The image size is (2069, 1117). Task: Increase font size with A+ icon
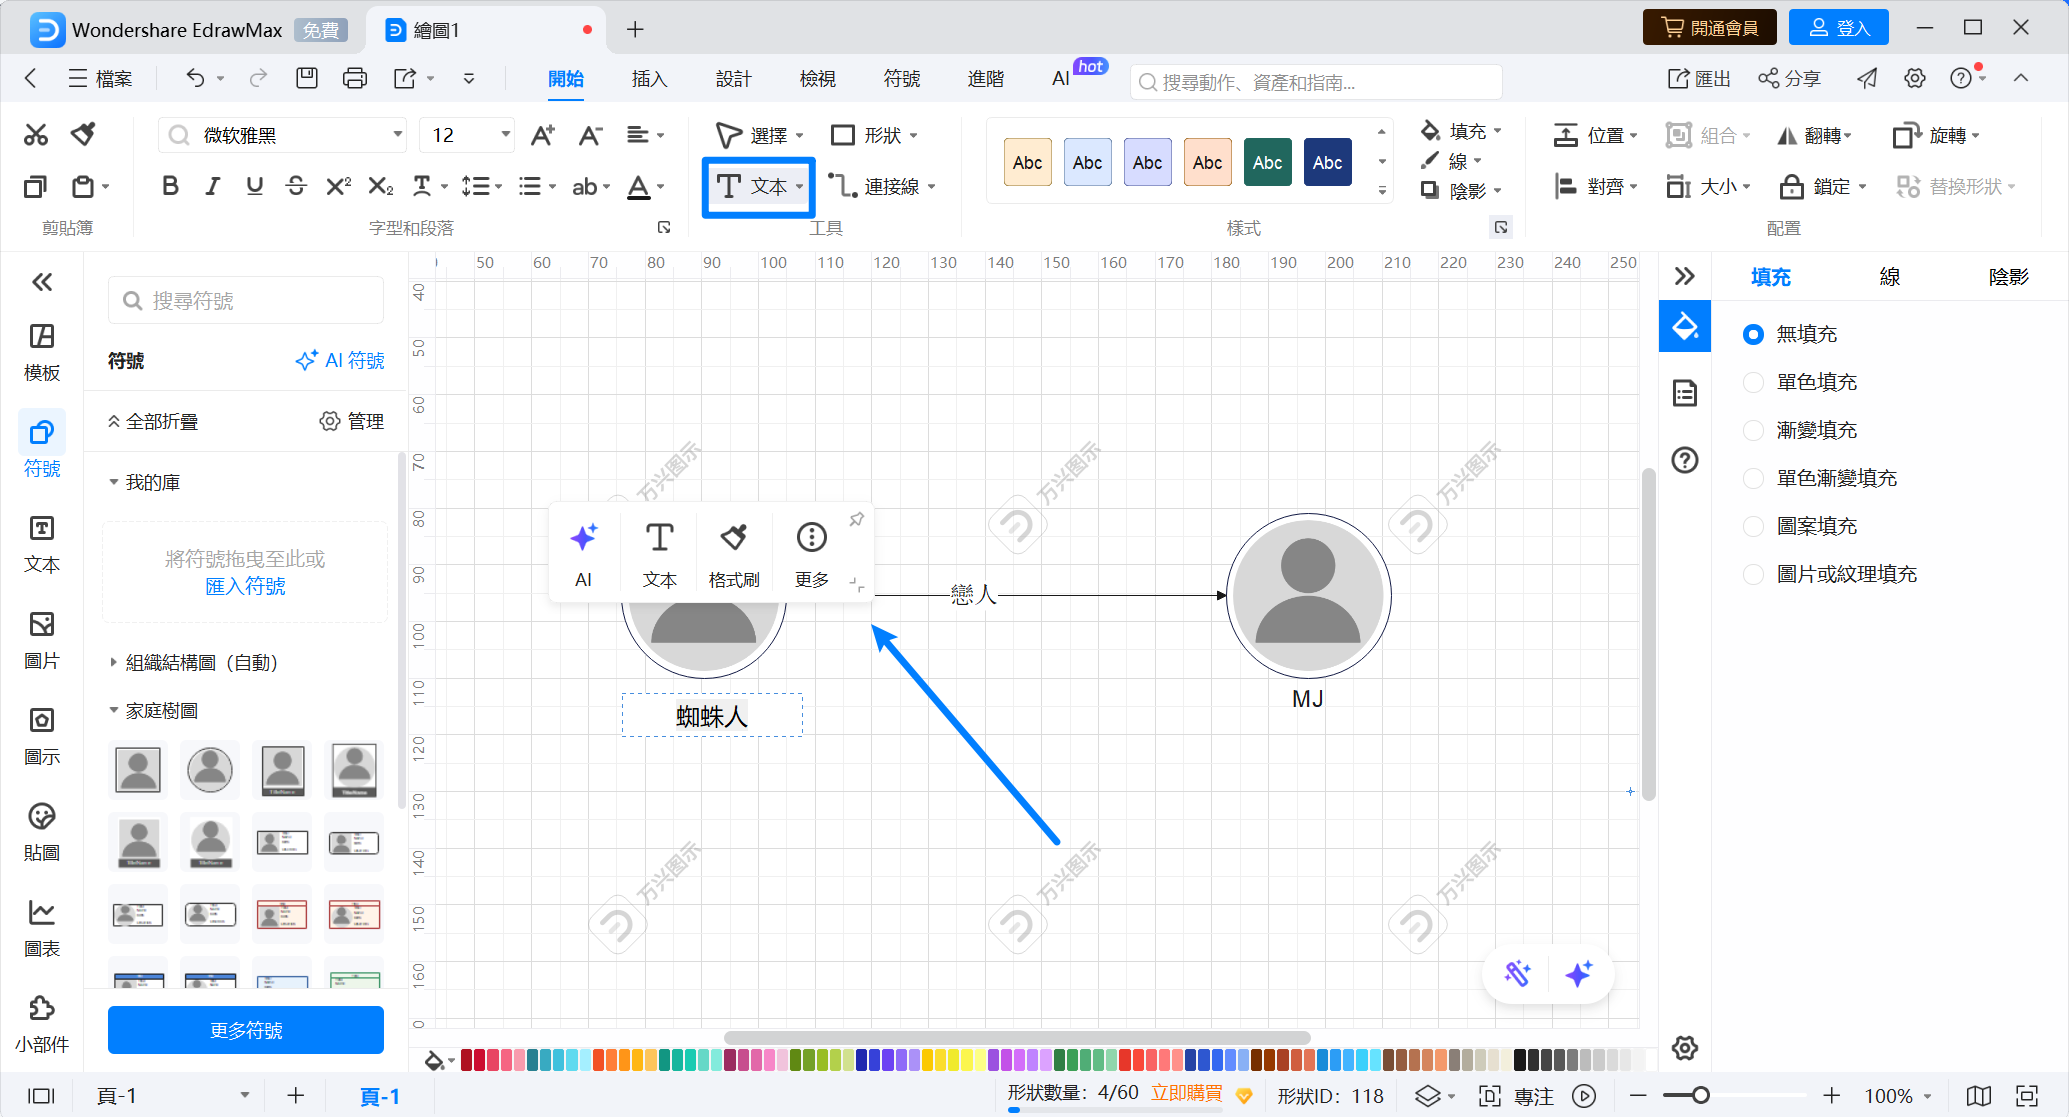[x=543, y=135]
